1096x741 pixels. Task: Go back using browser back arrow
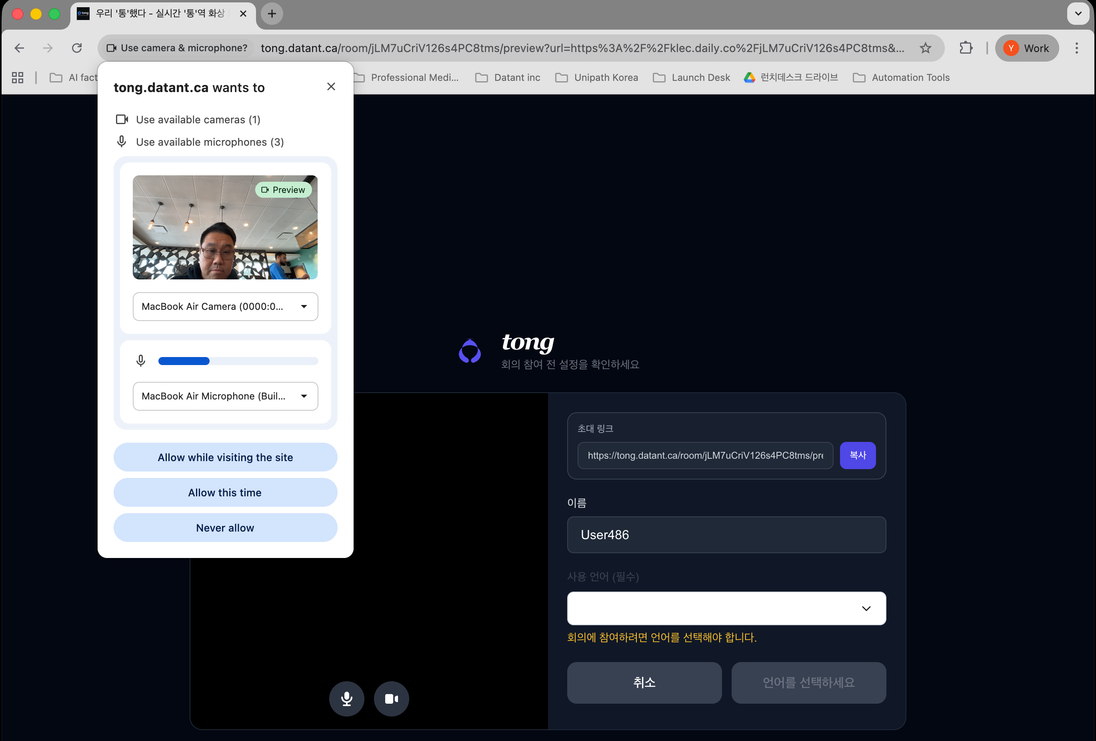[x=20, y=48]
